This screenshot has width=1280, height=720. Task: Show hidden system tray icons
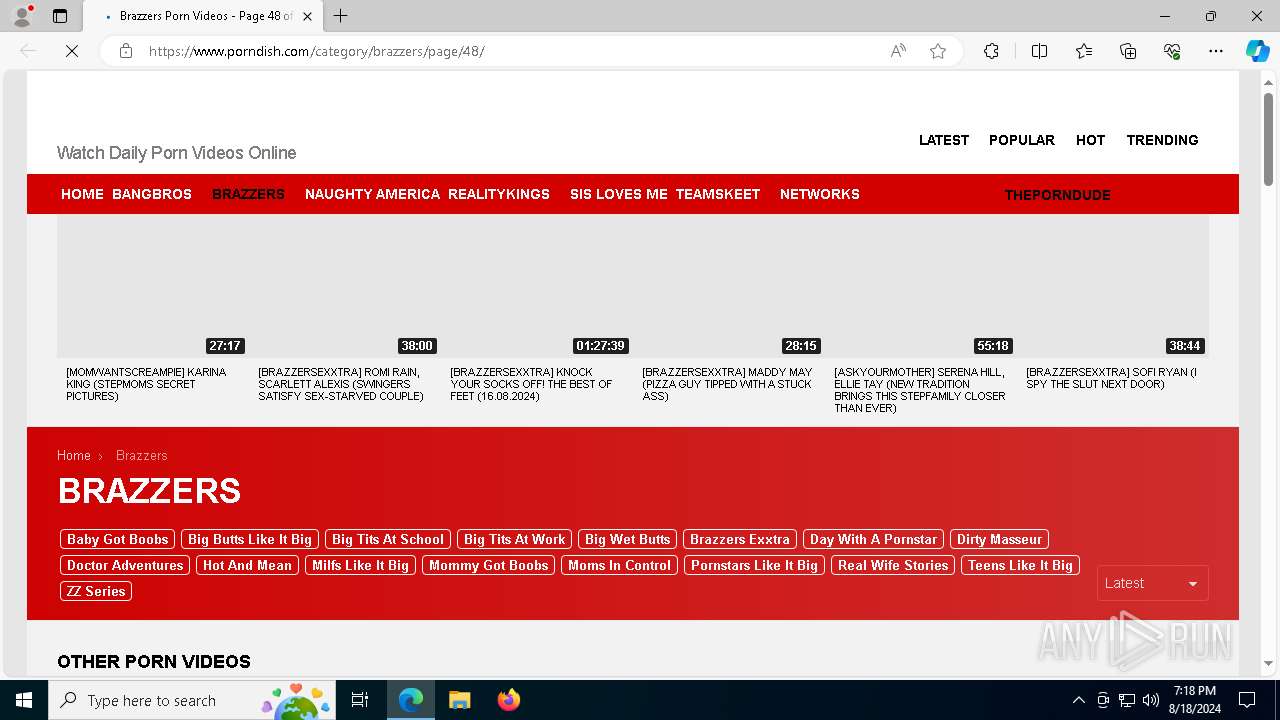[1078, 700]
